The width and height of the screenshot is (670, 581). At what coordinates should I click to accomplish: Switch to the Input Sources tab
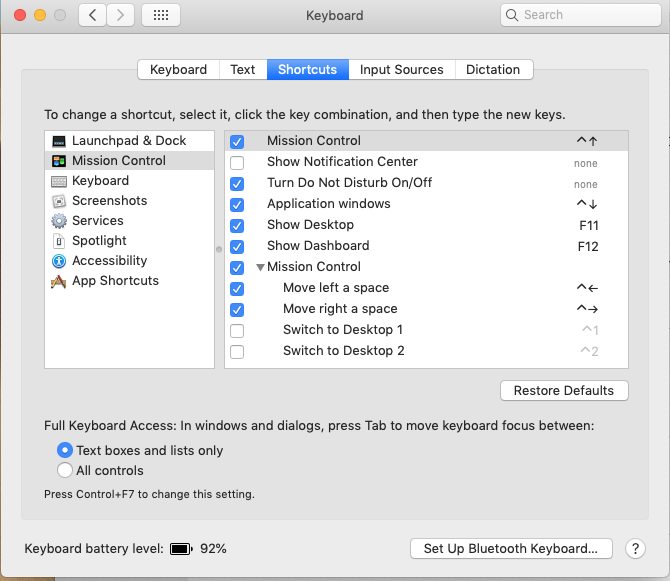click(x=401, y=70)
